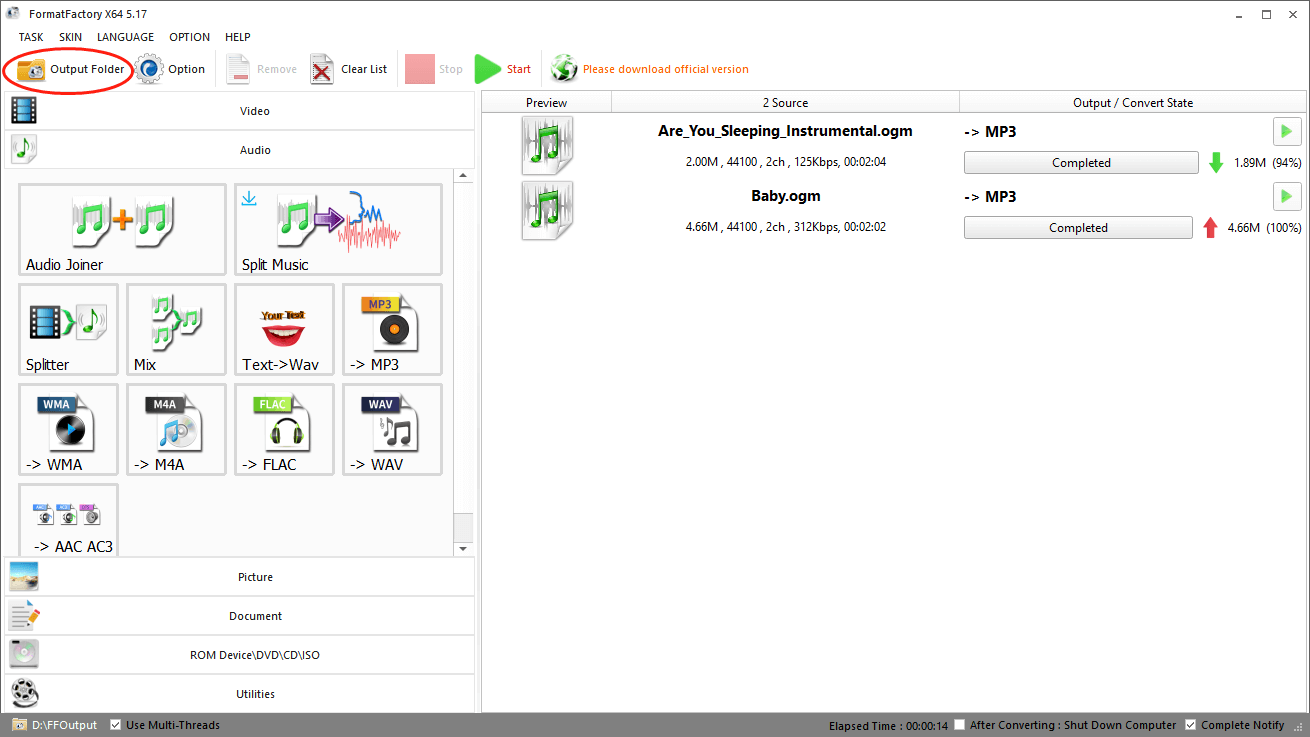Select the Are_You_Sleeping_Instrumental.ogm file name
The image size is (1310, 737).
(x=785, y=131)
